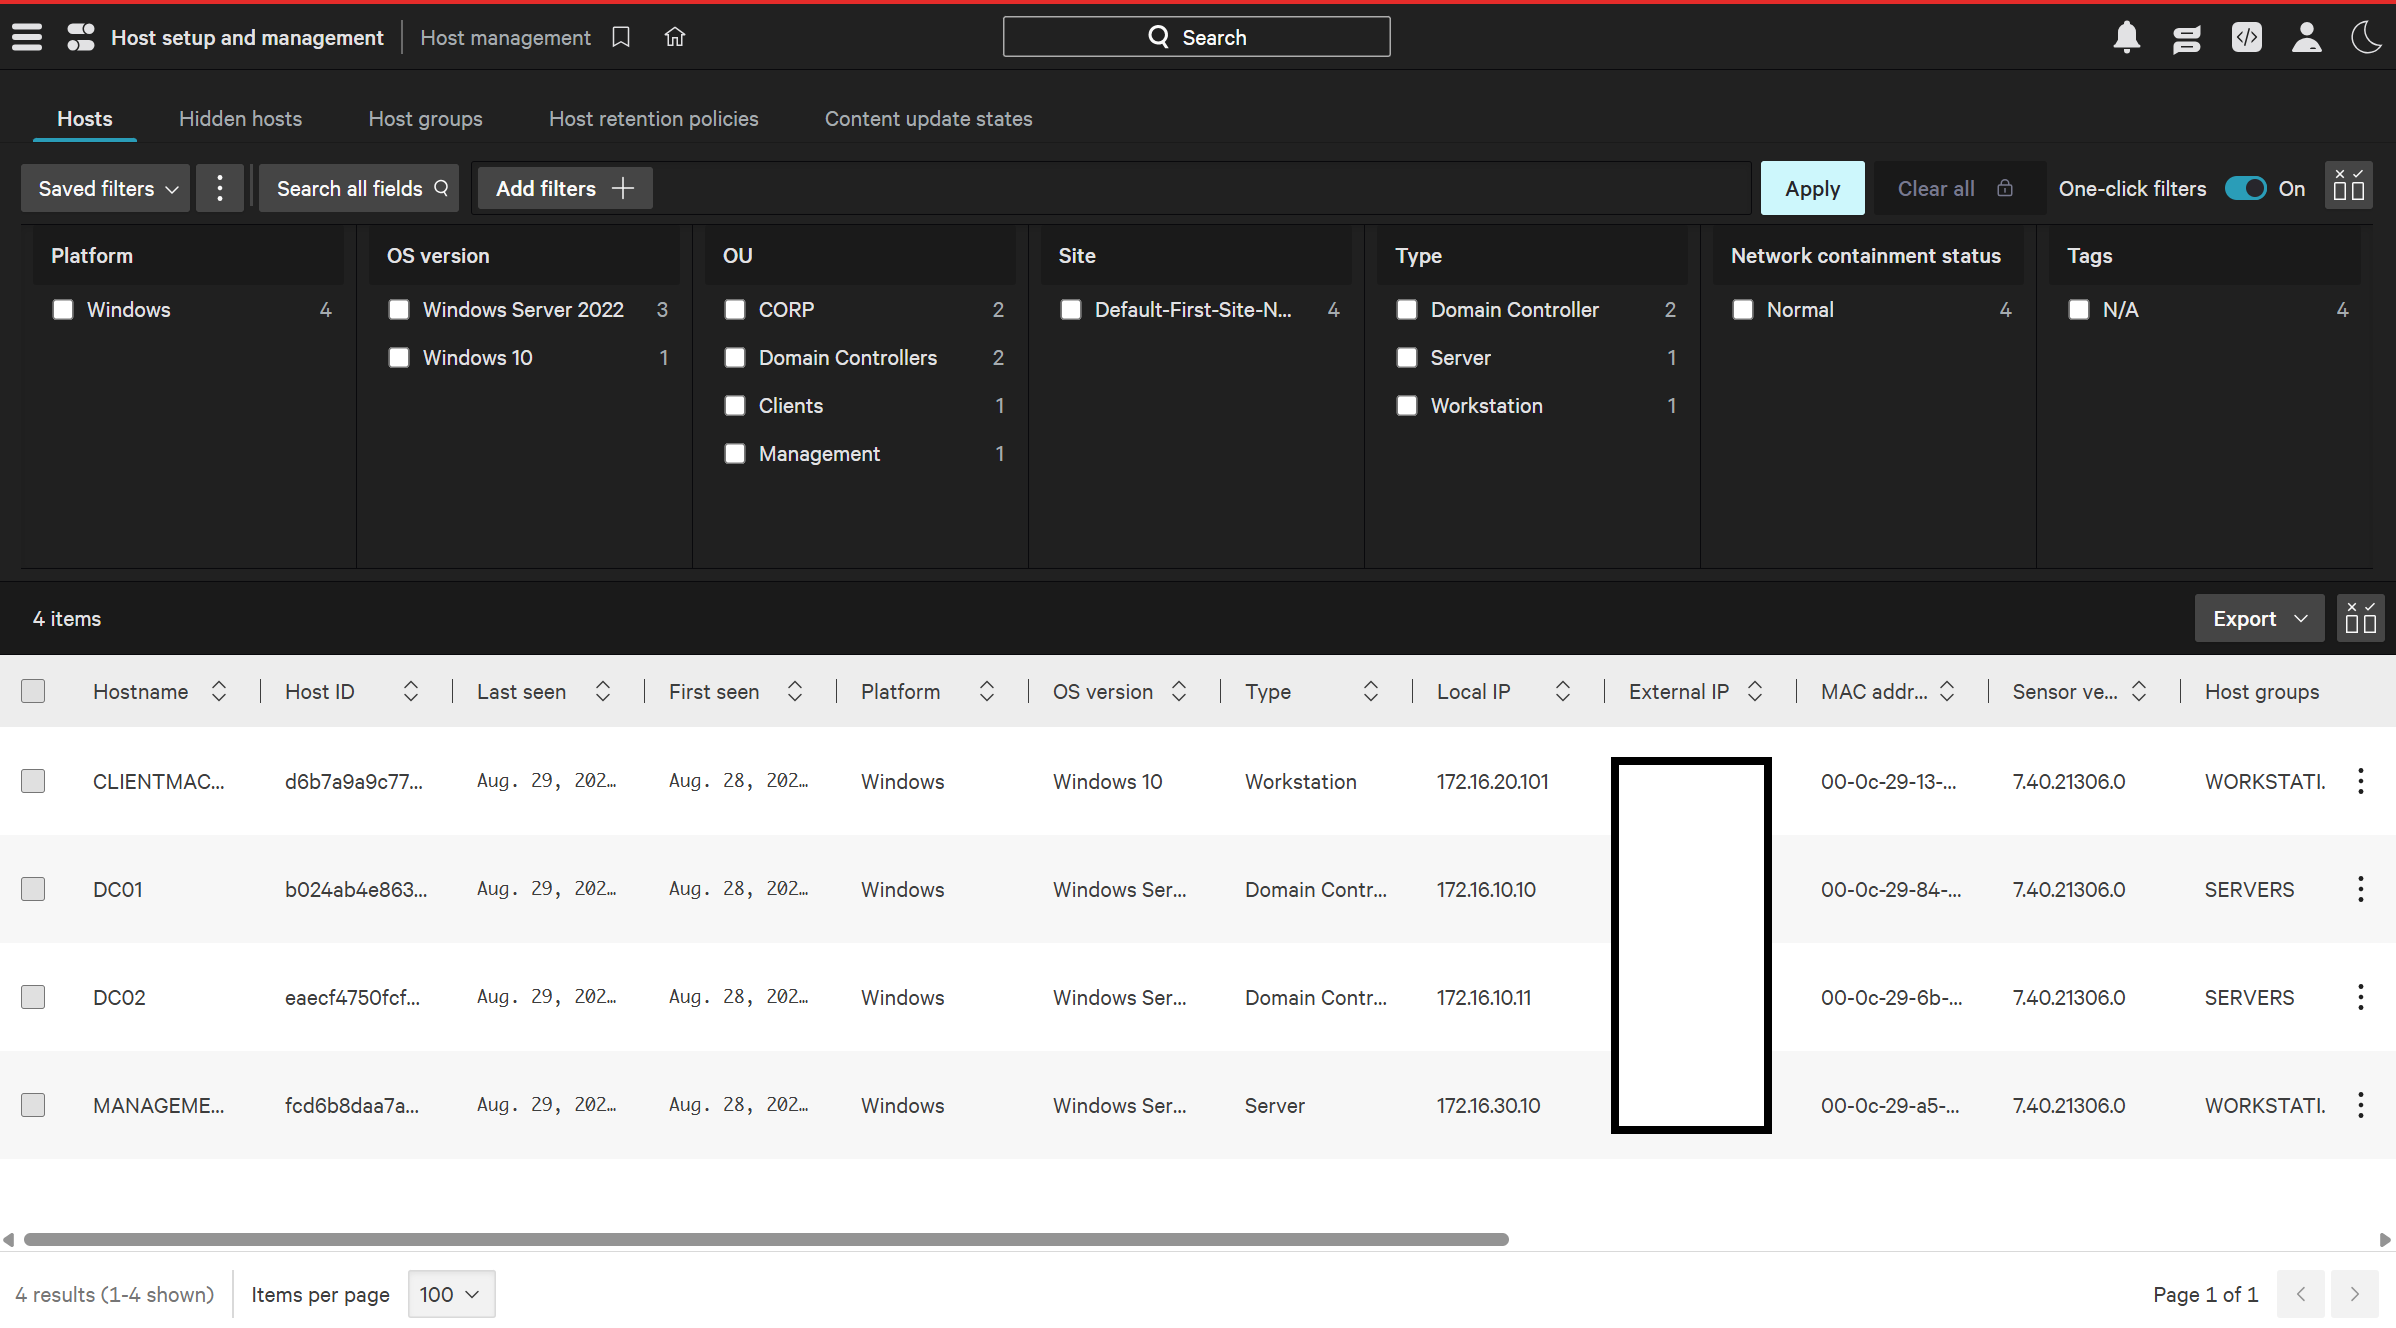
Task: Toggle dark mode moon icon
Action: click(2366, 37)
